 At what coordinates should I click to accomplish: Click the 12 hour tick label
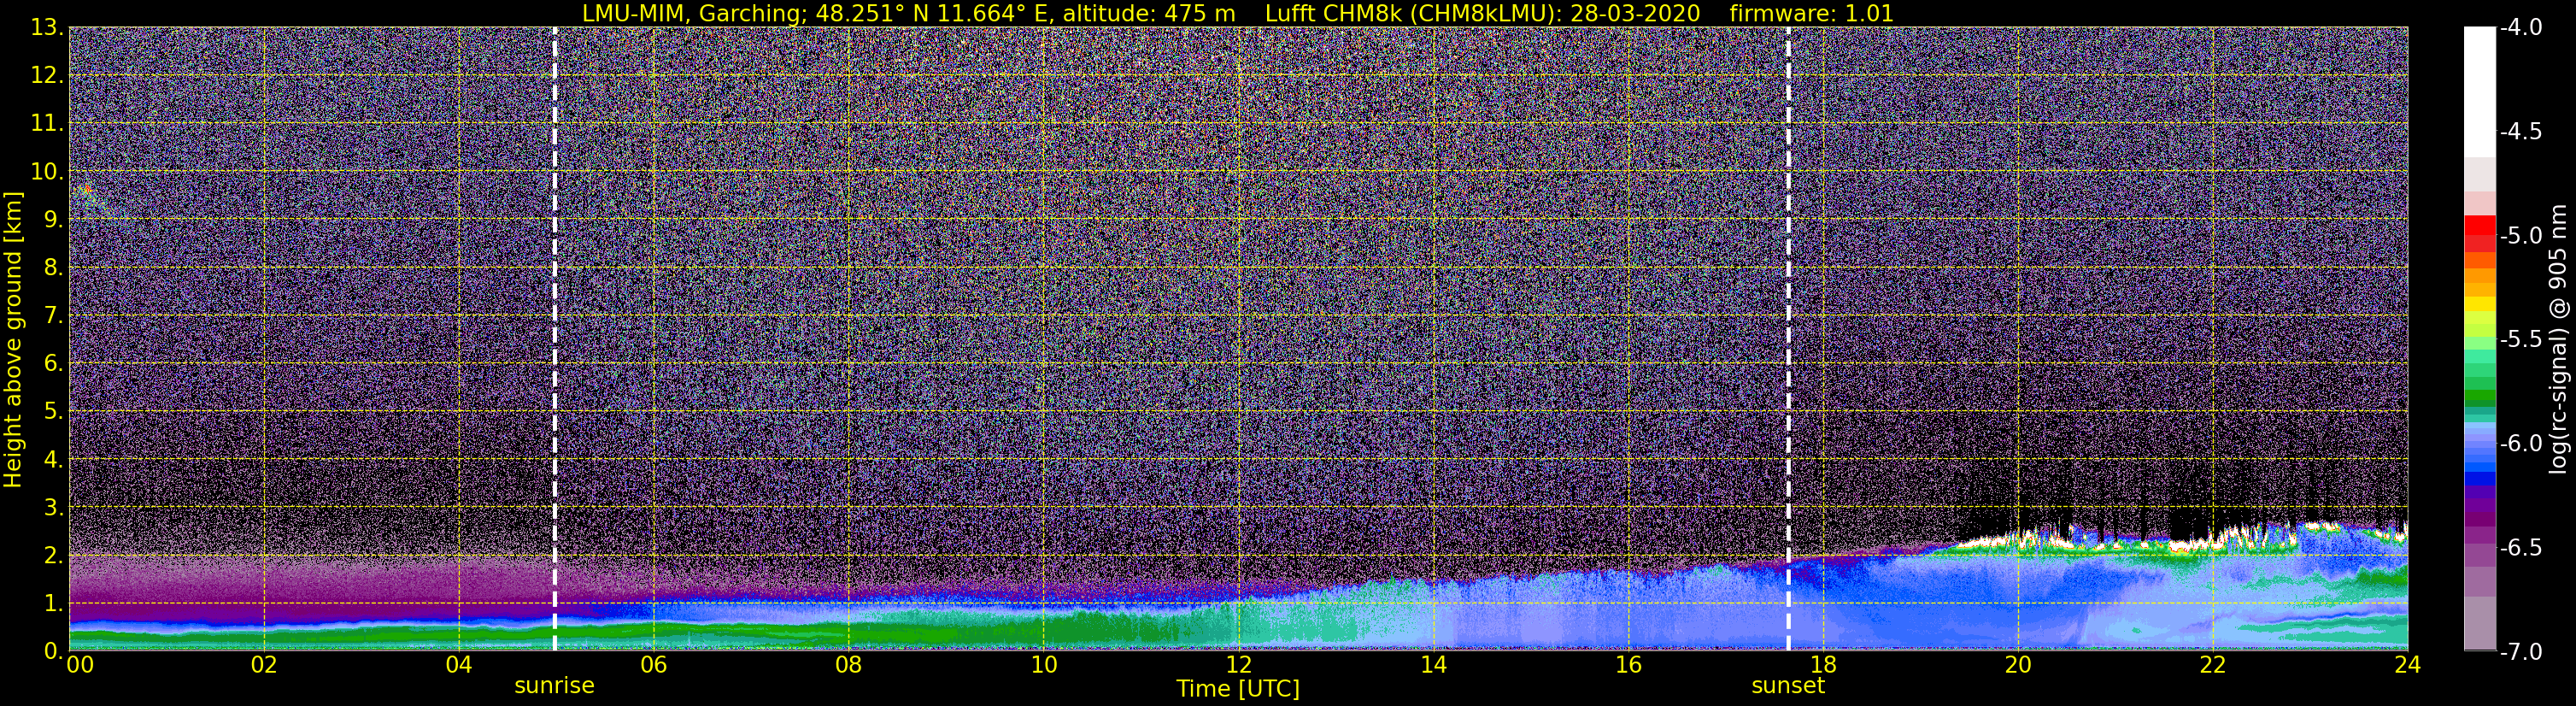coord(1238,665)
